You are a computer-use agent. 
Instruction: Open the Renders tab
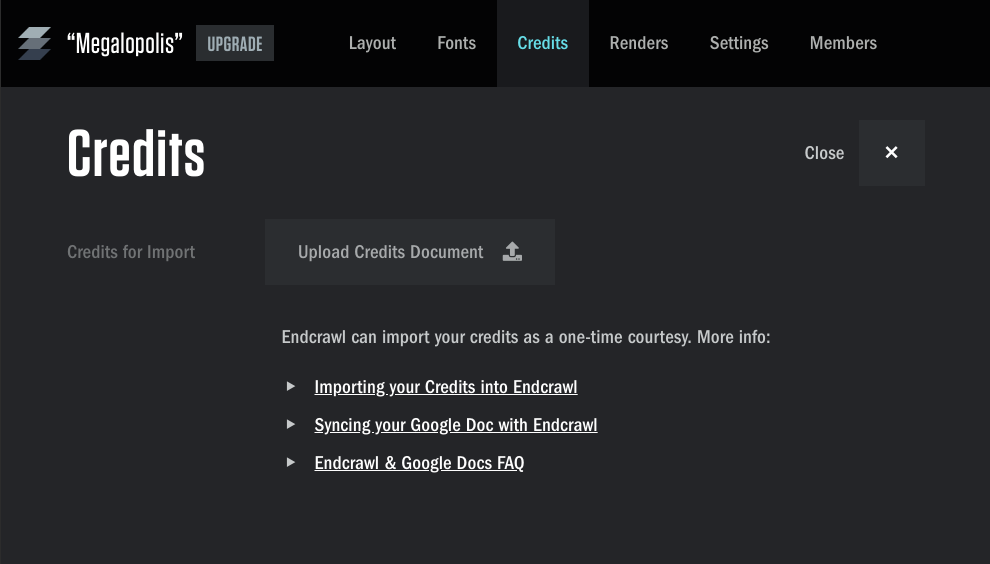coord(639,43)
